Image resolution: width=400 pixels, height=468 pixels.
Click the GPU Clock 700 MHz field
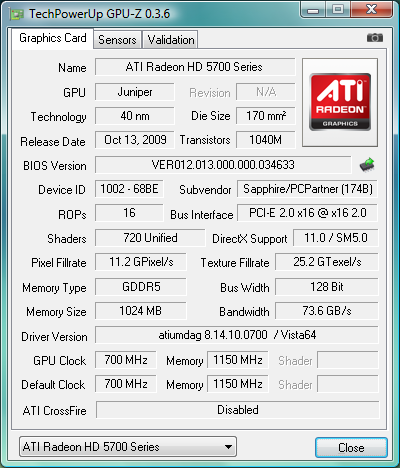pos(126,360)
